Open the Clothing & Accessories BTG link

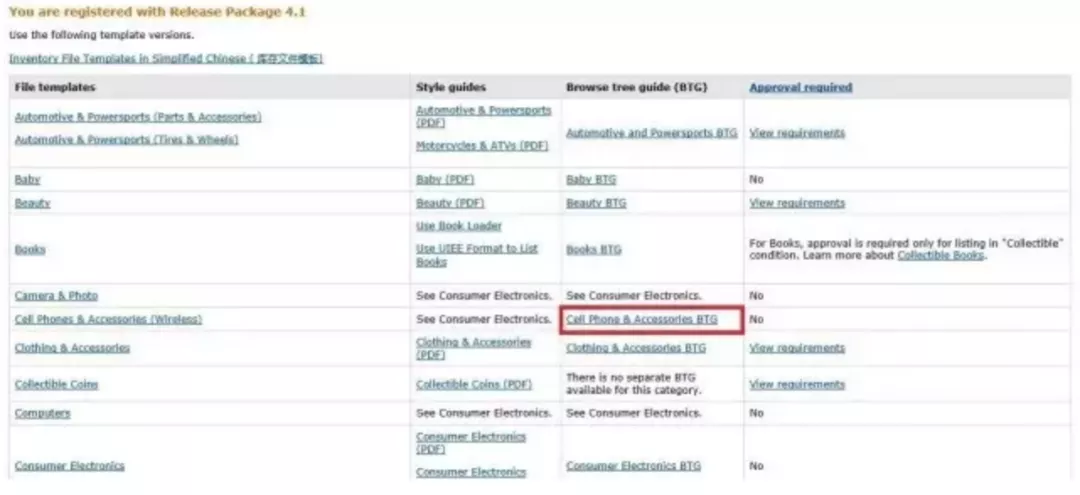click(x=635, y=349)
